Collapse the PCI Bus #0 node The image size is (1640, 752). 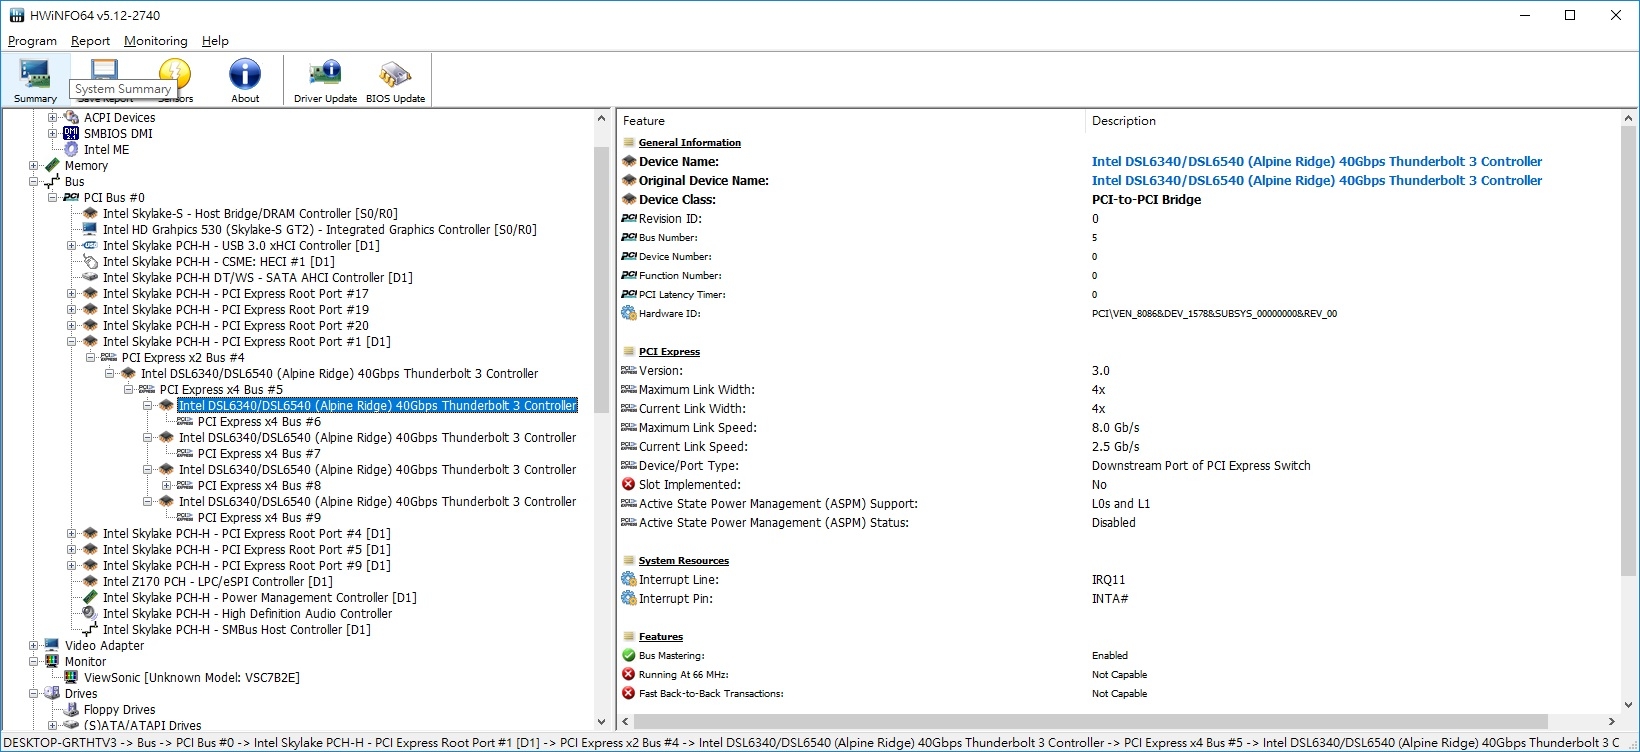pos(52,198)
